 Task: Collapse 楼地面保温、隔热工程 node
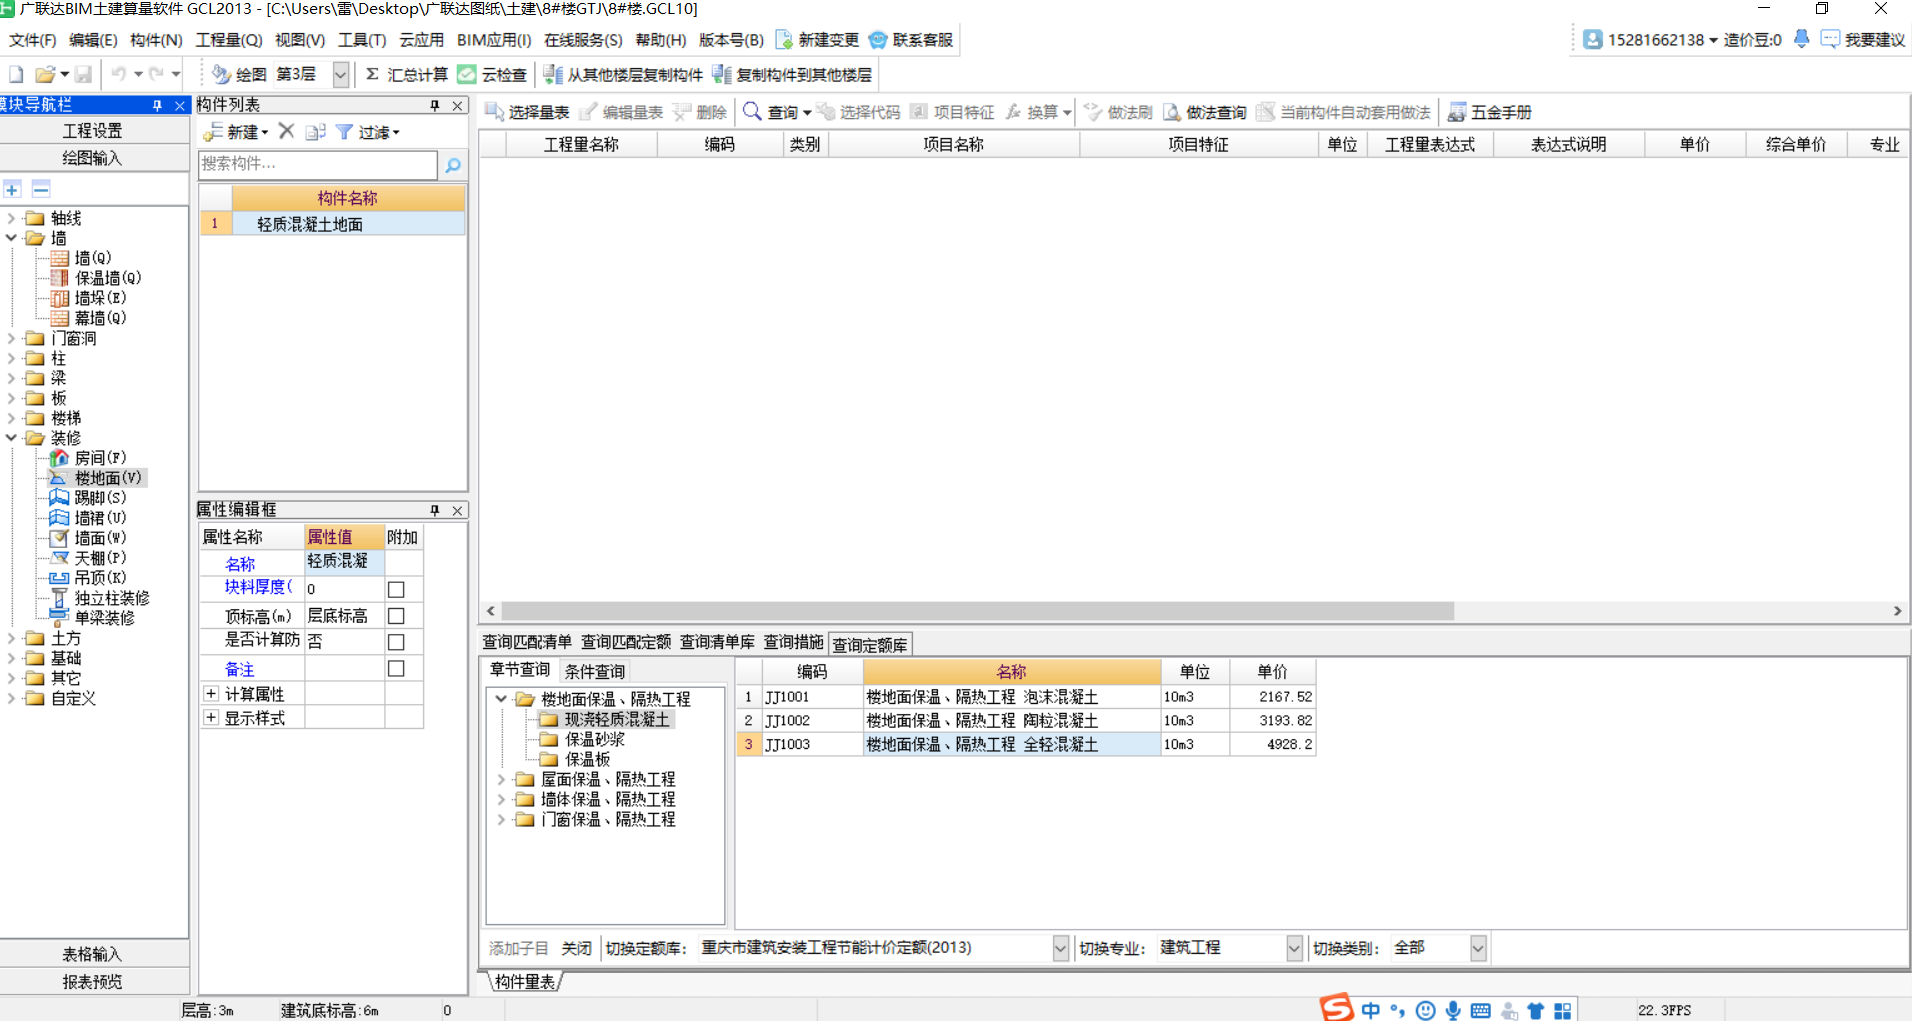[501, 699]
